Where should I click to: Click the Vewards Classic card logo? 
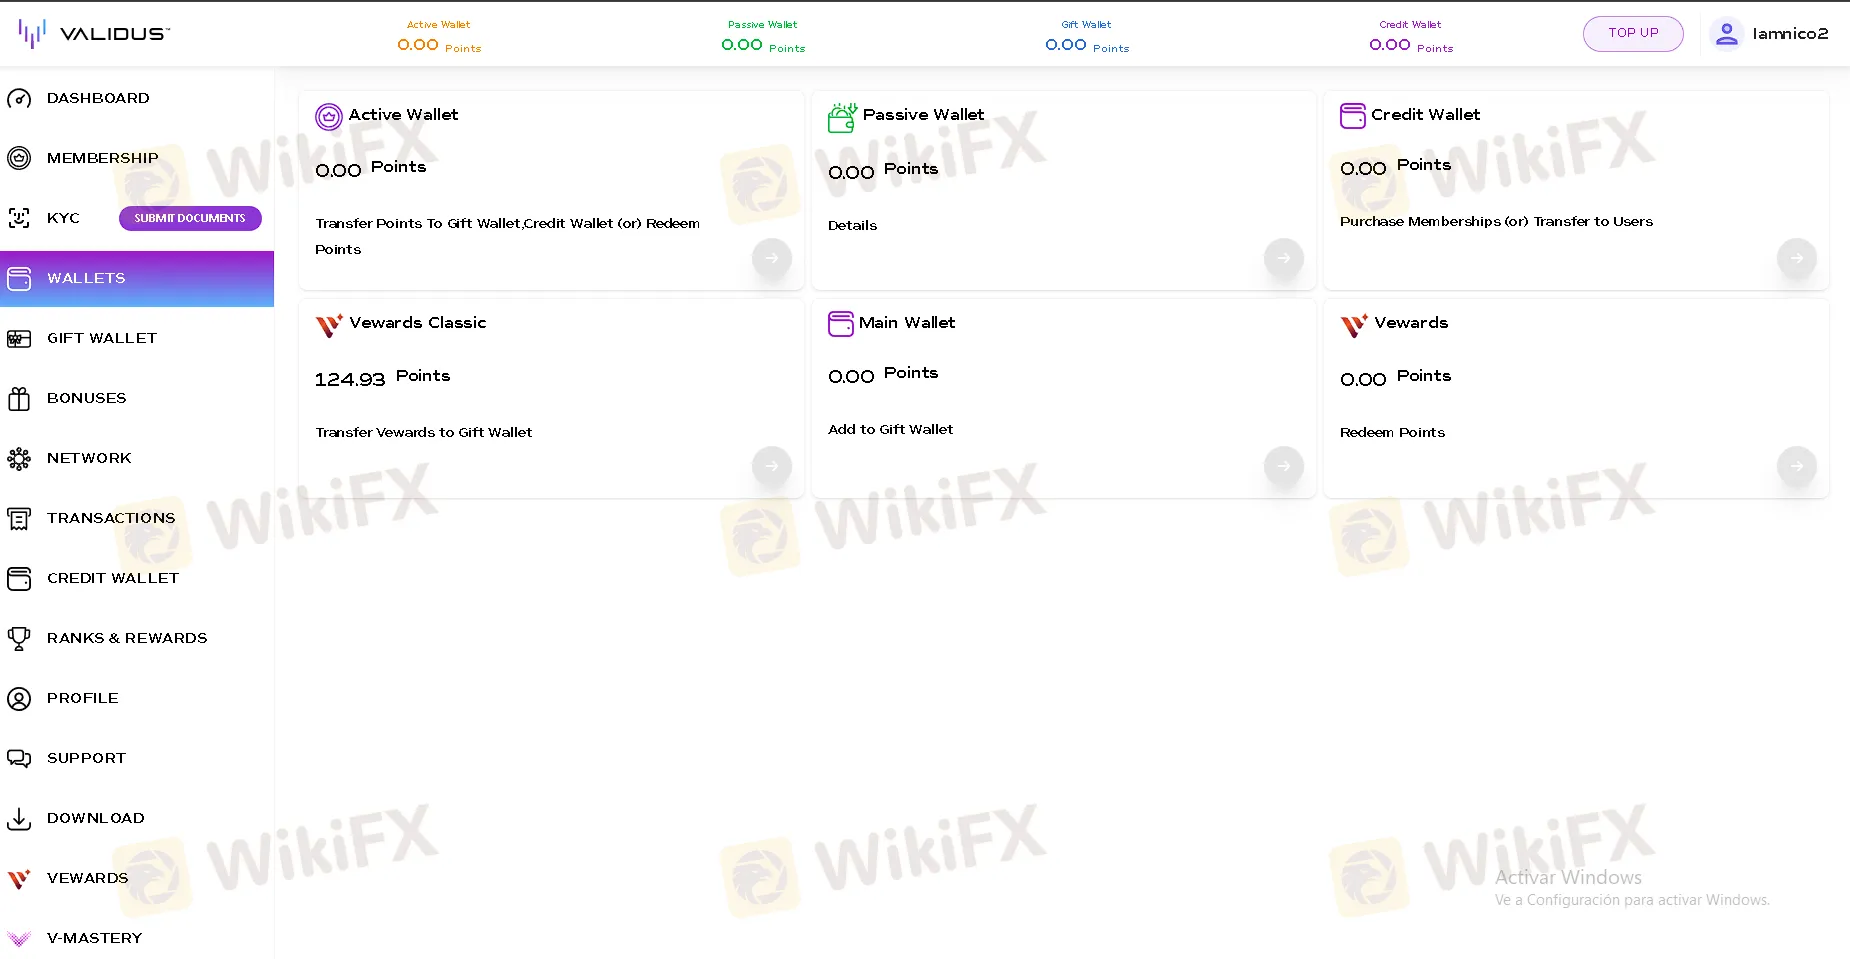tap(329, 325)
